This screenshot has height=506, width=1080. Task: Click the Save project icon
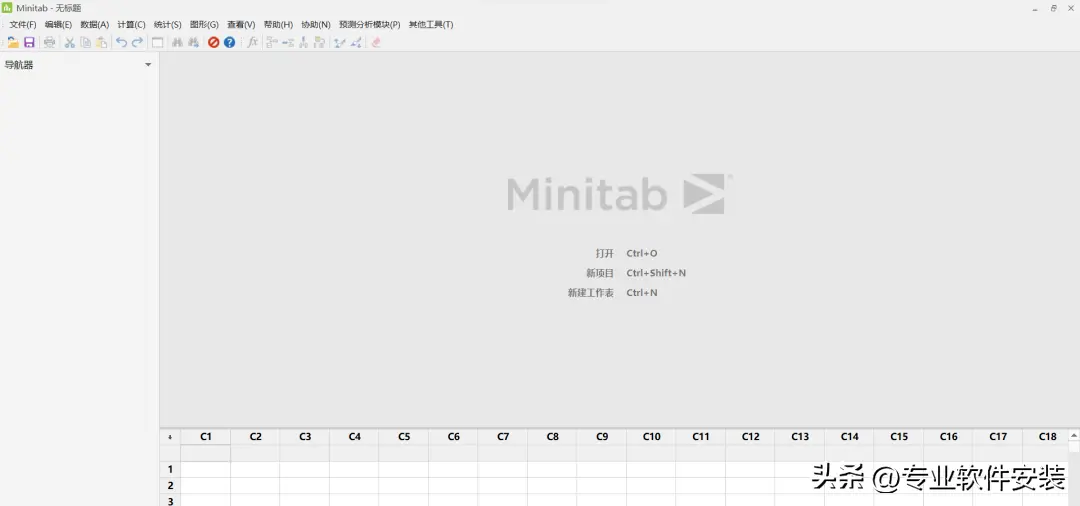click(29, 42)
